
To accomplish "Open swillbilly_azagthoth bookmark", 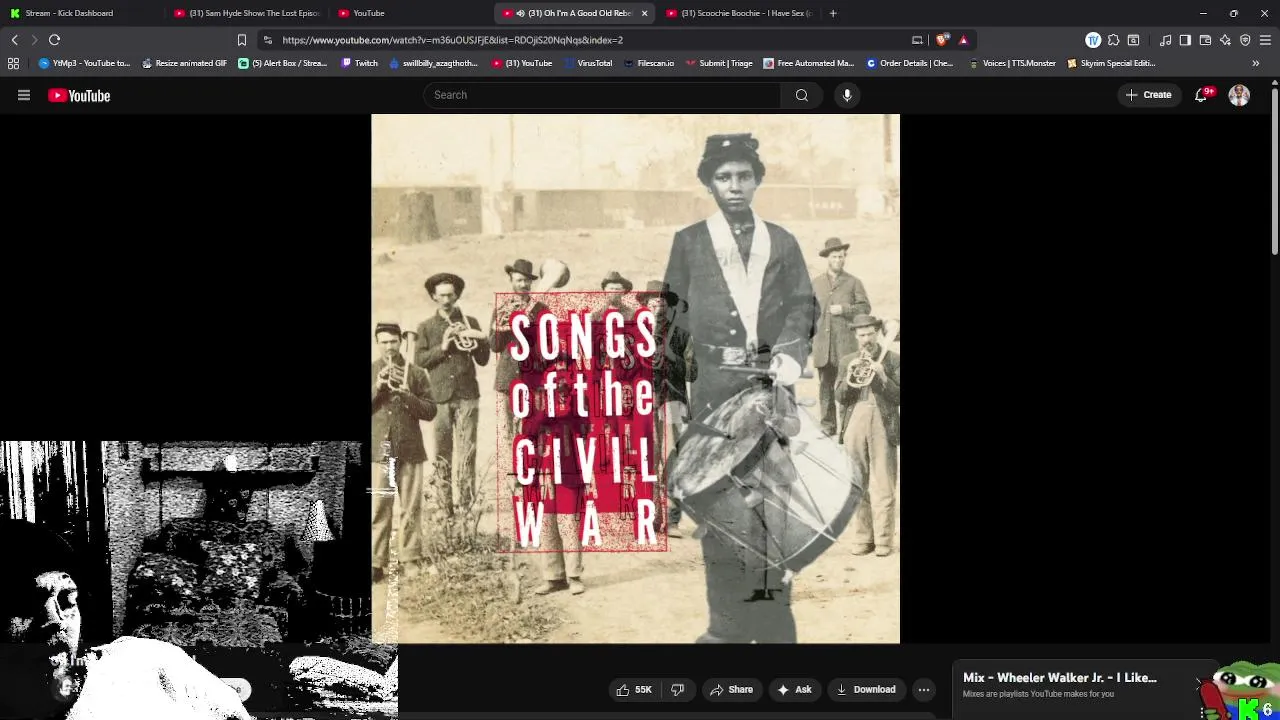I will point(433,63).
